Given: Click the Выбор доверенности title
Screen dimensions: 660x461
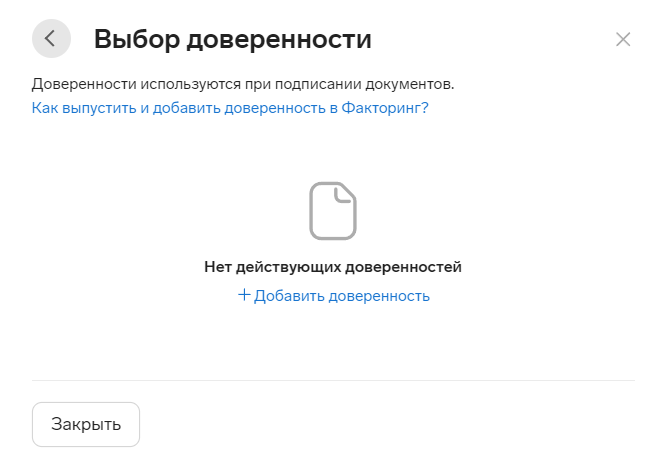Looking at the screenshot, I should click(232, 39).
